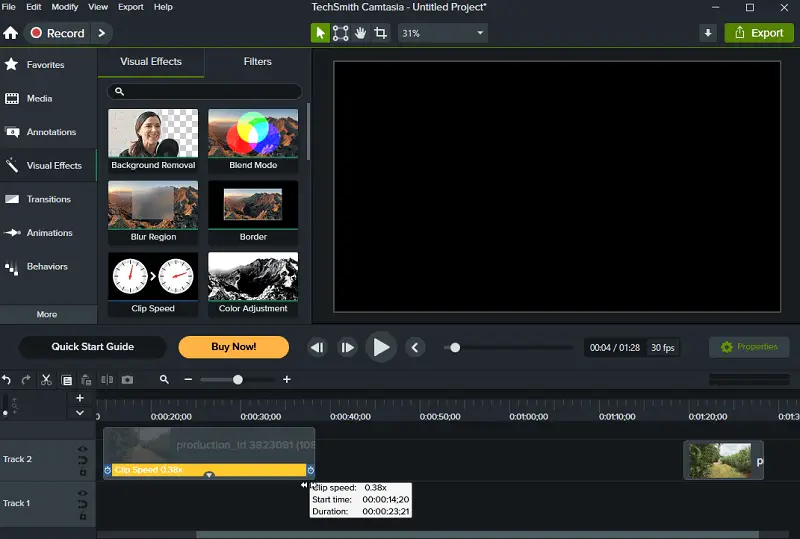The image size is (800, 539).
Task: Redo the last undone action
Action: (x=26, y=380)
